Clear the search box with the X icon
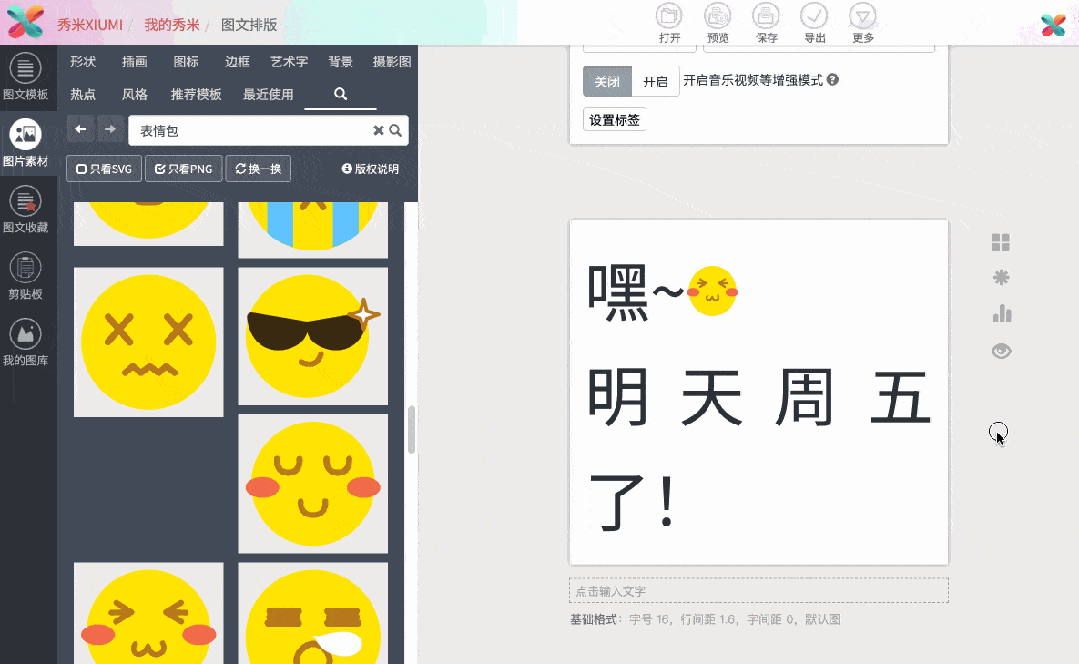 (x=378, y=131)
